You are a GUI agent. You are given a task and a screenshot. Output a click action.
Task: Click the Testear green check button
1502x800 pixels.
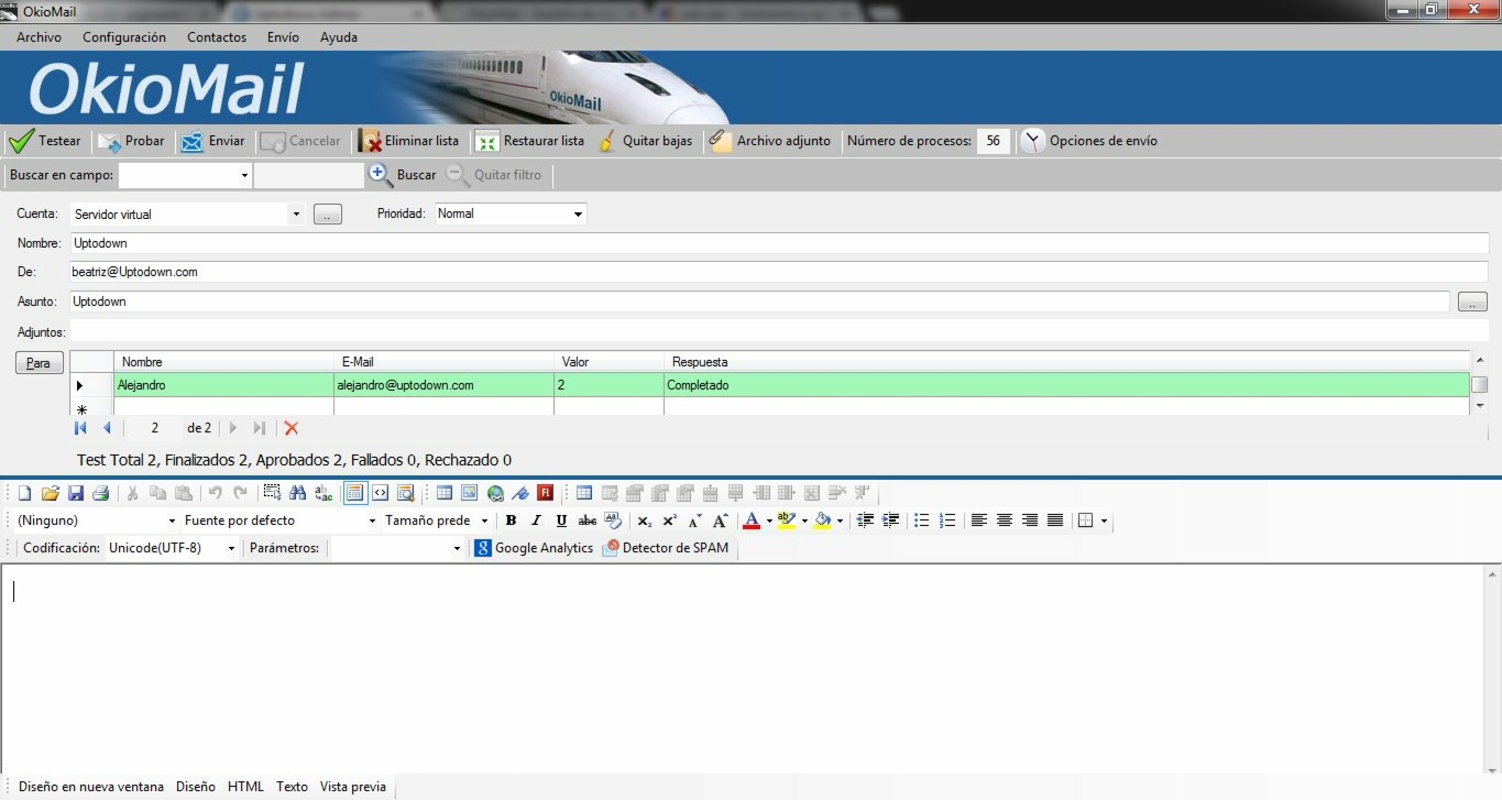click(x=45, y=141)
